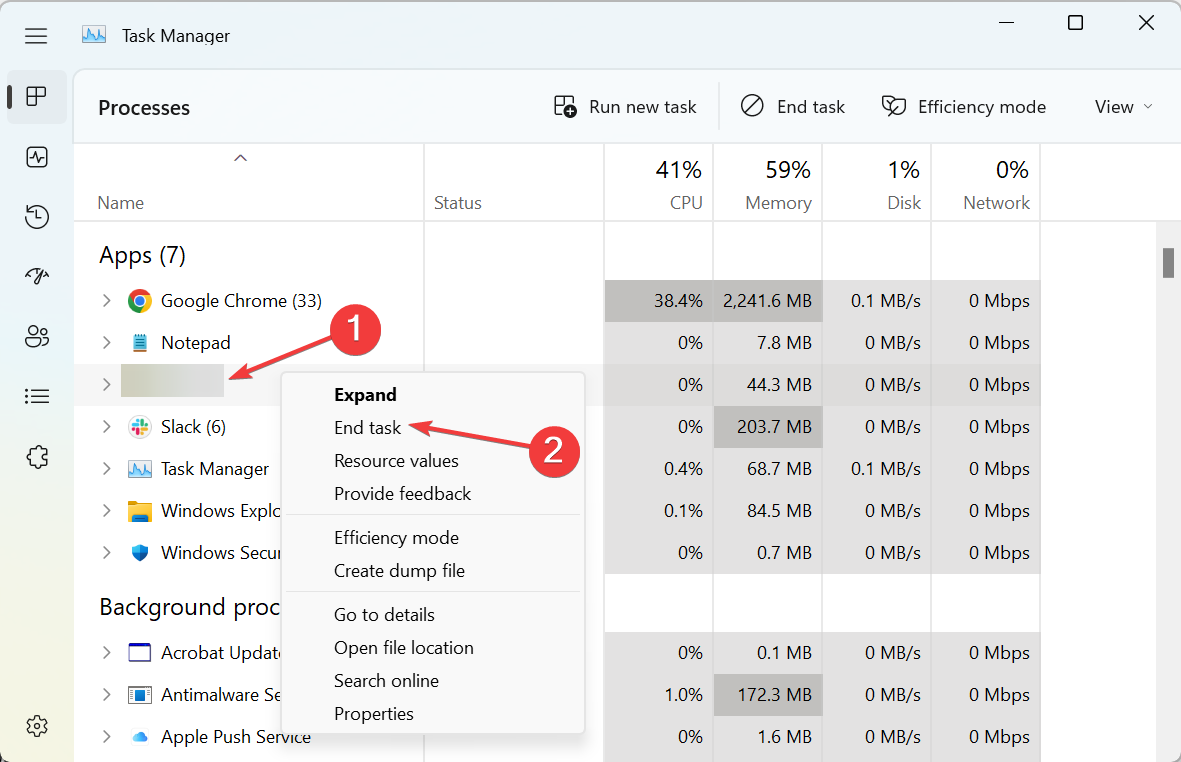1181x762 pixels.
Task: Click the Google Chrome app icon
Action: coord(139,301)
